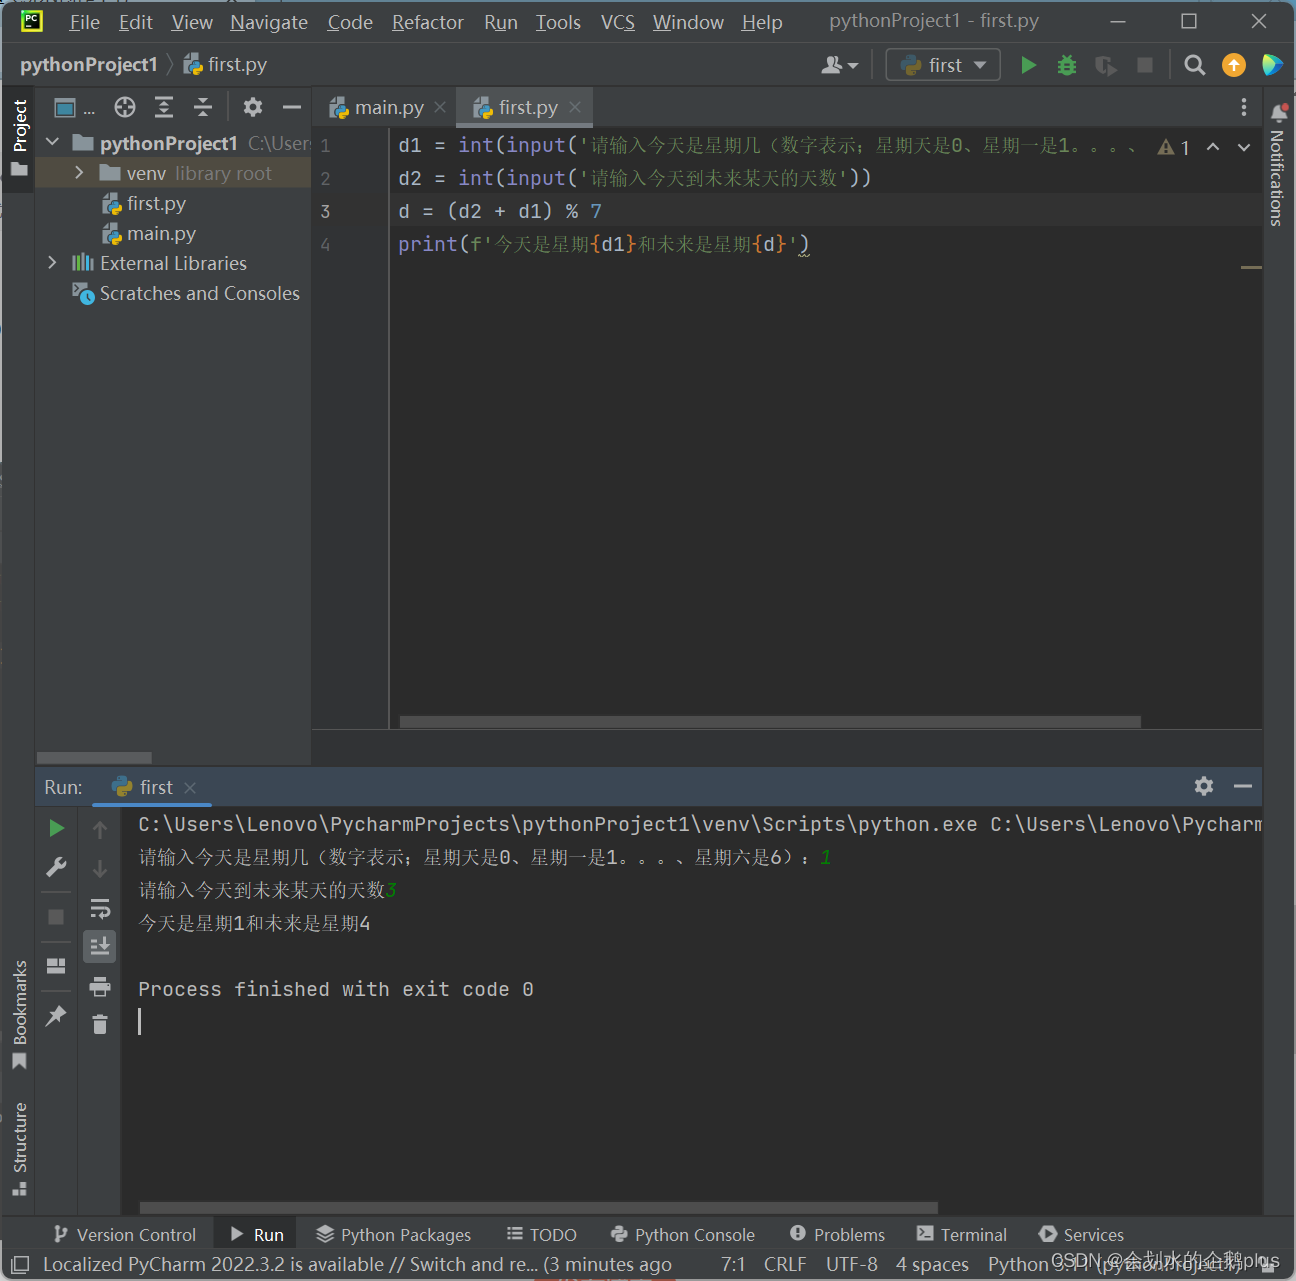Image resolution: width=1296 pixels, height=1281 pixels.
Task: Pin the Run tab using pin icon
Action: click(x=56, y=1016)
